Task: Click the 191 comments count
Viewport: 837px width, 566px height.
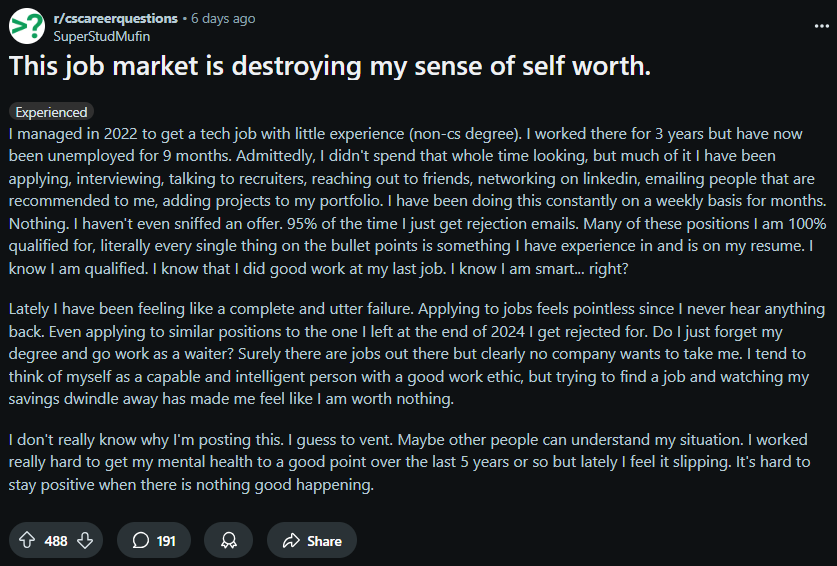Action: (x=166, y=541)
